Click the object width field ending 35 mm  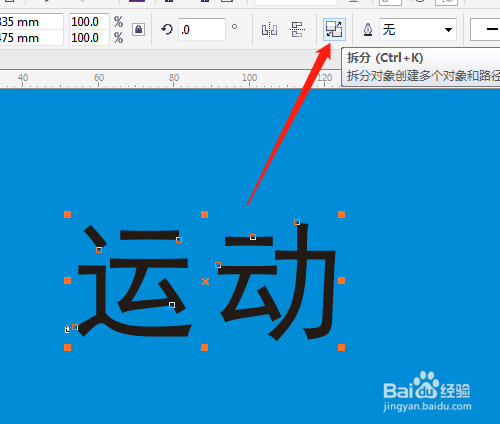point(31,22)
